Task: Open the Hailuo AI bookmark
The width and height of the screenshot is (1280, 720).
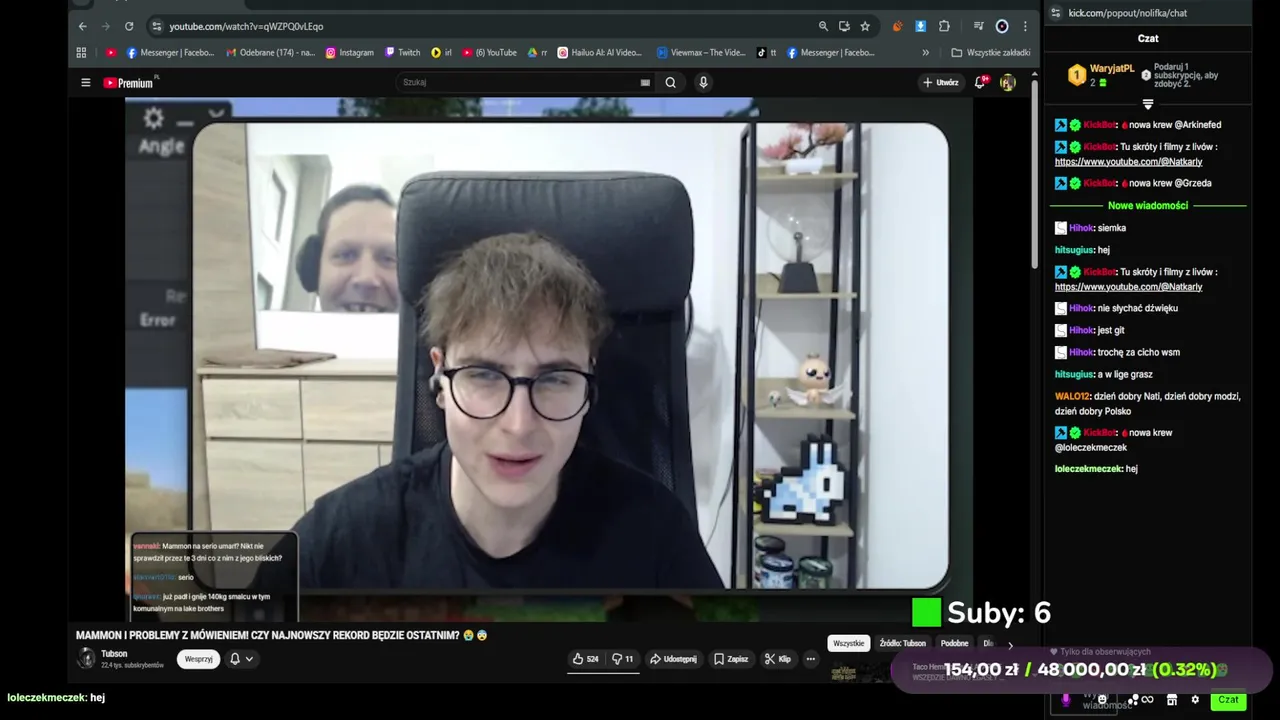Action: [x=600, y=52]
